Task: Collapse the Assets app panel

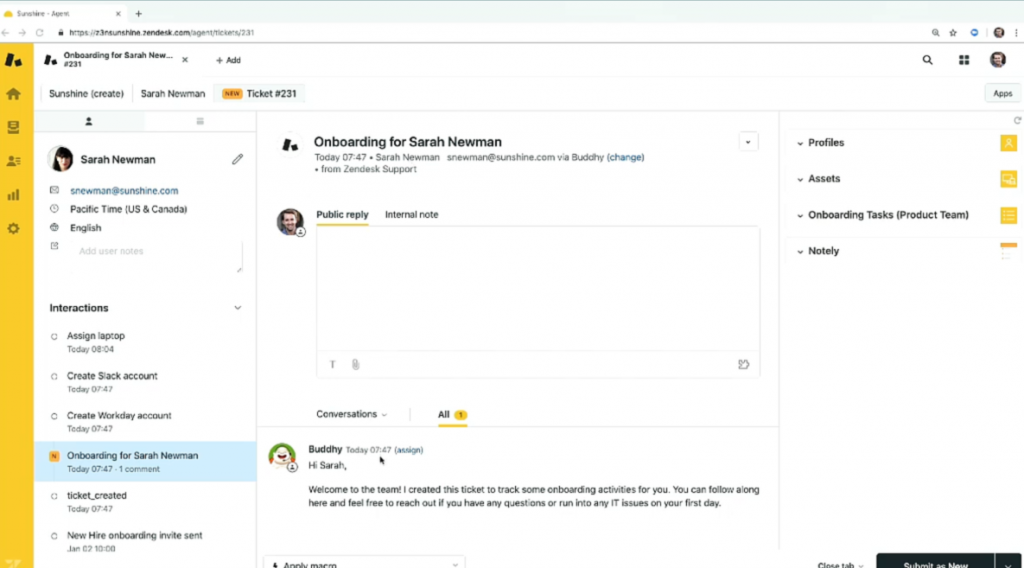Action: 800,179
